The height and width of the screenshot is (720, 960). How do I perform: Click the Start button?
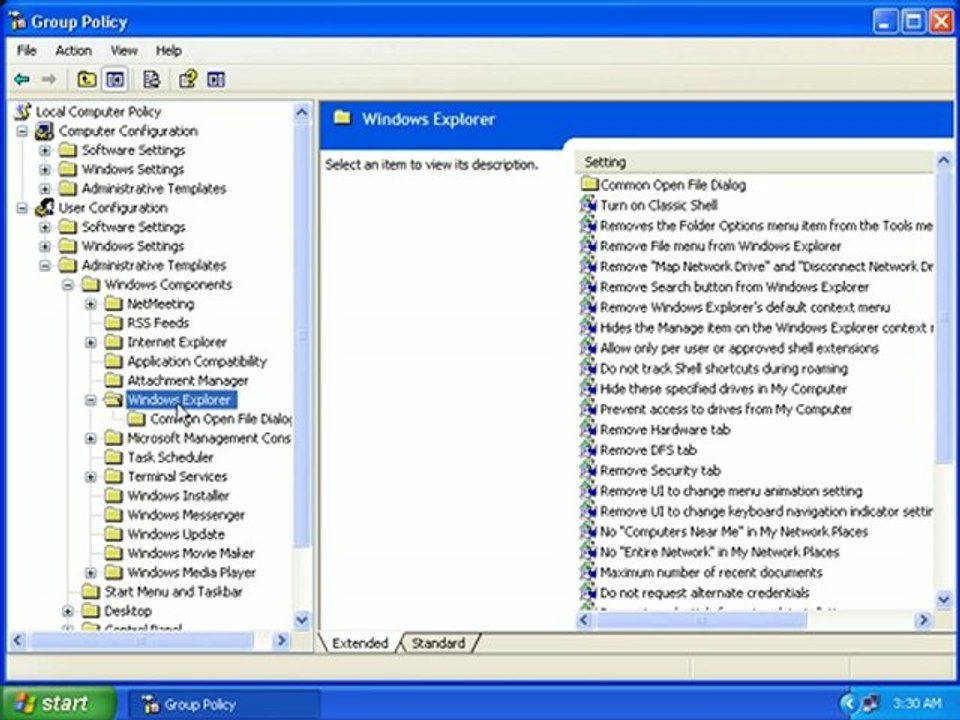58,703
